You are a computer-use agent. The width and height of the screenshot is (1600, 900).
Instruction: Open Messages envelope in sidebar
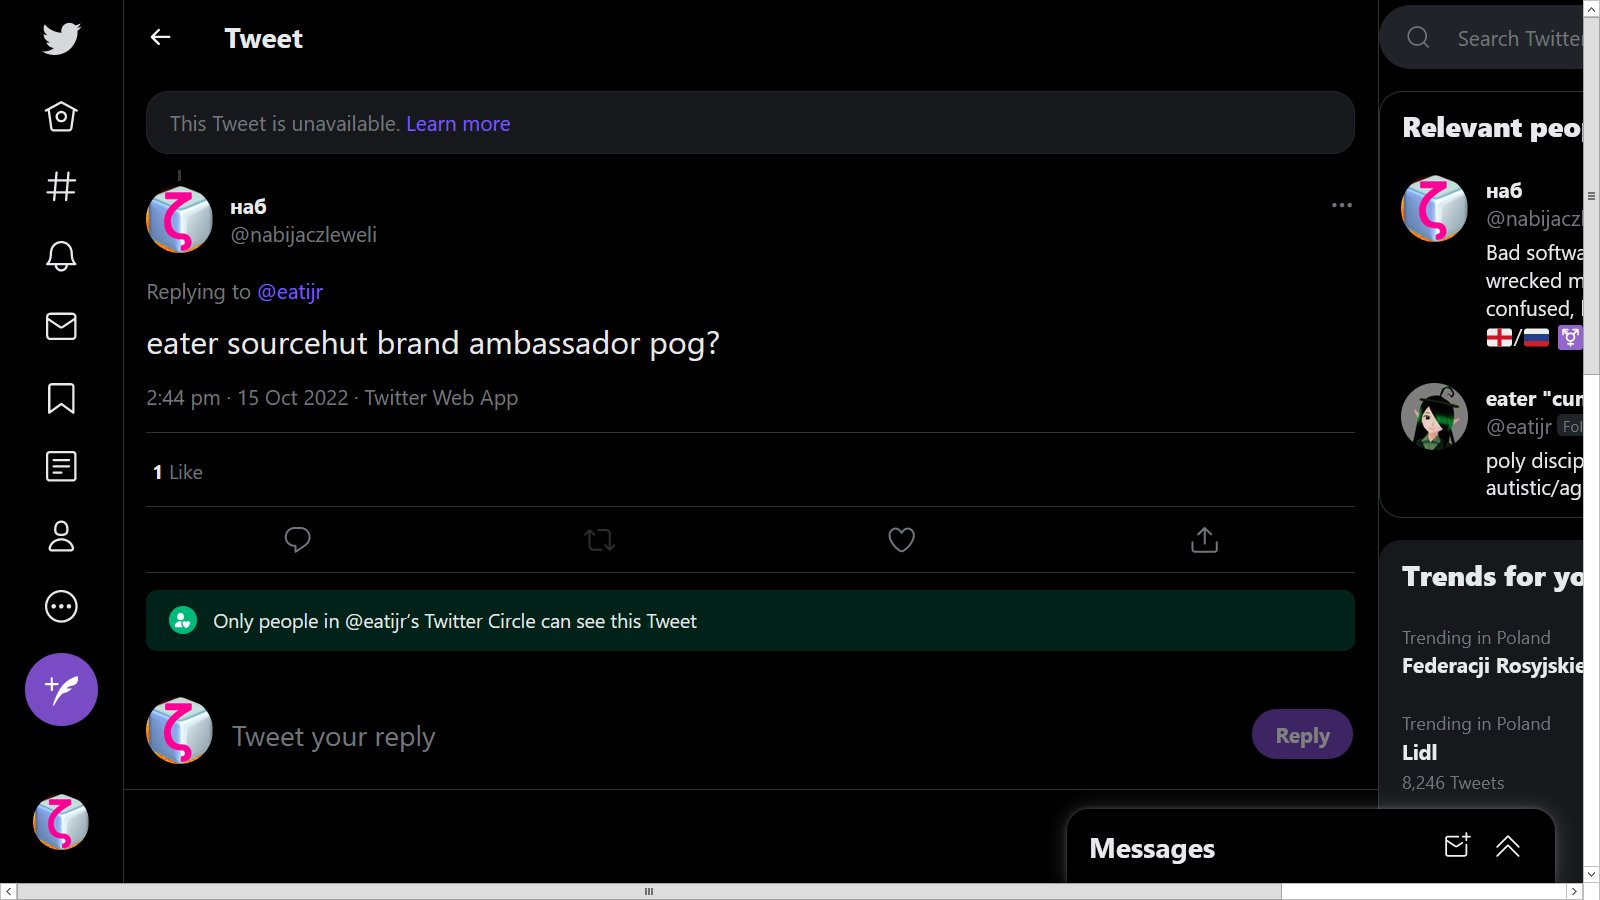(61, 326)
